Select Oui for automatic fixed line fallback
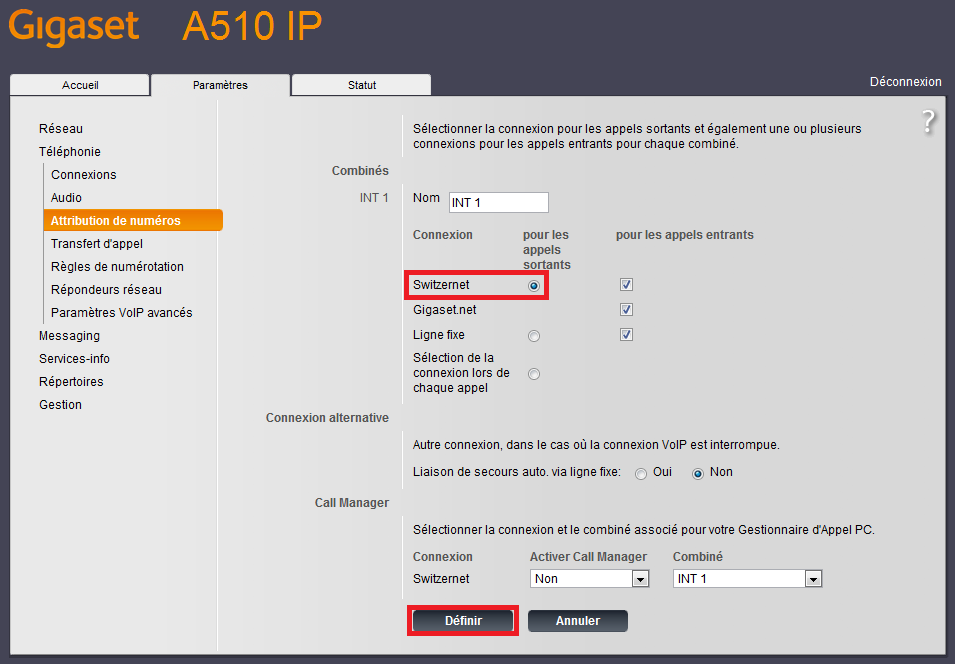955x664 pixels. [x=641, y=473]
